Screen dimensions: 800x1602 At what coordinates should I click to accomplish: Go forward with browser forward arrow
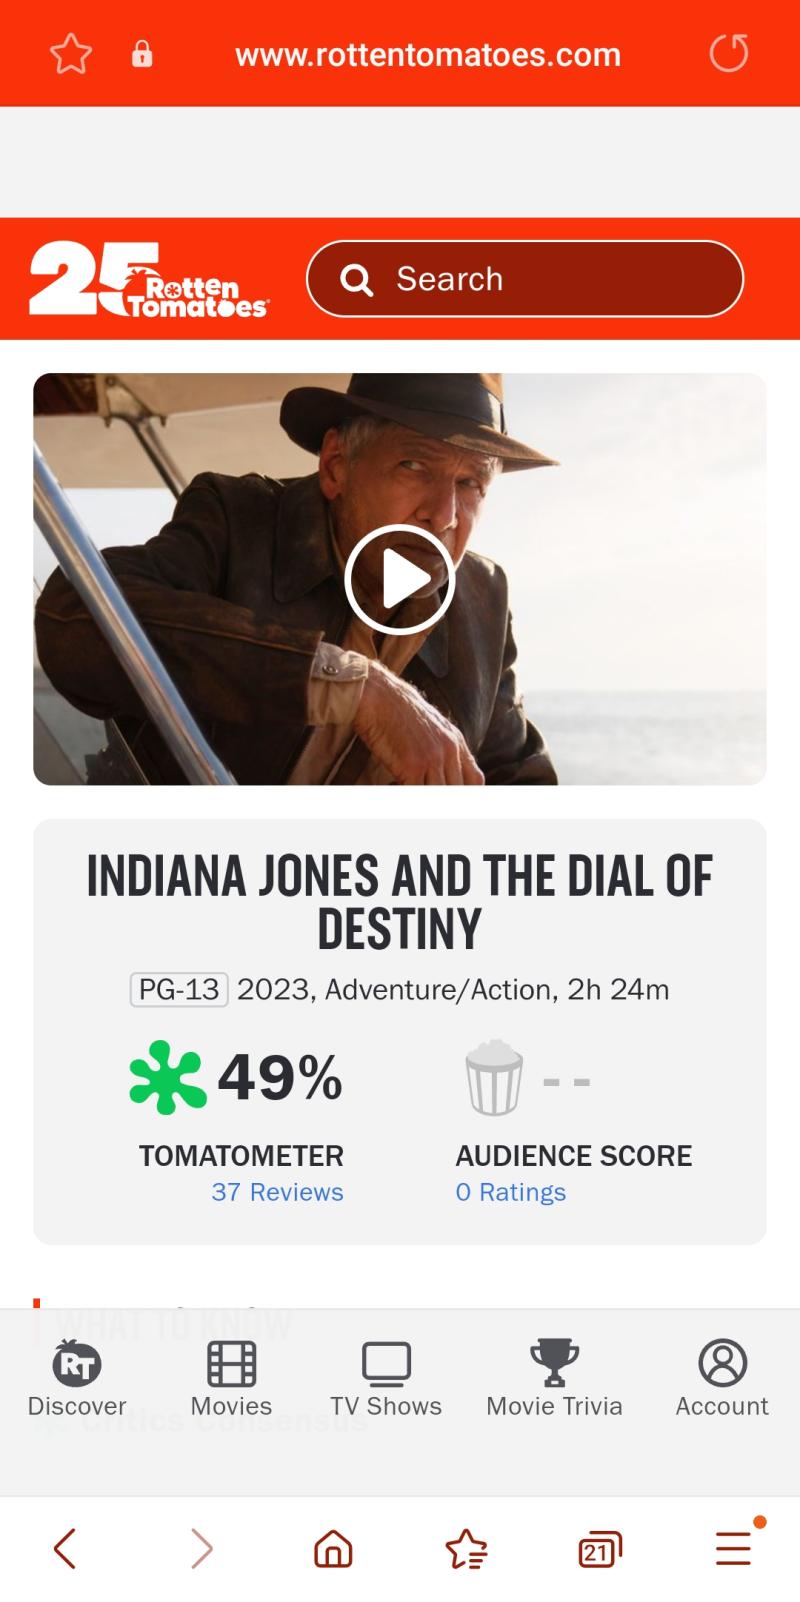click(201, 1549)
